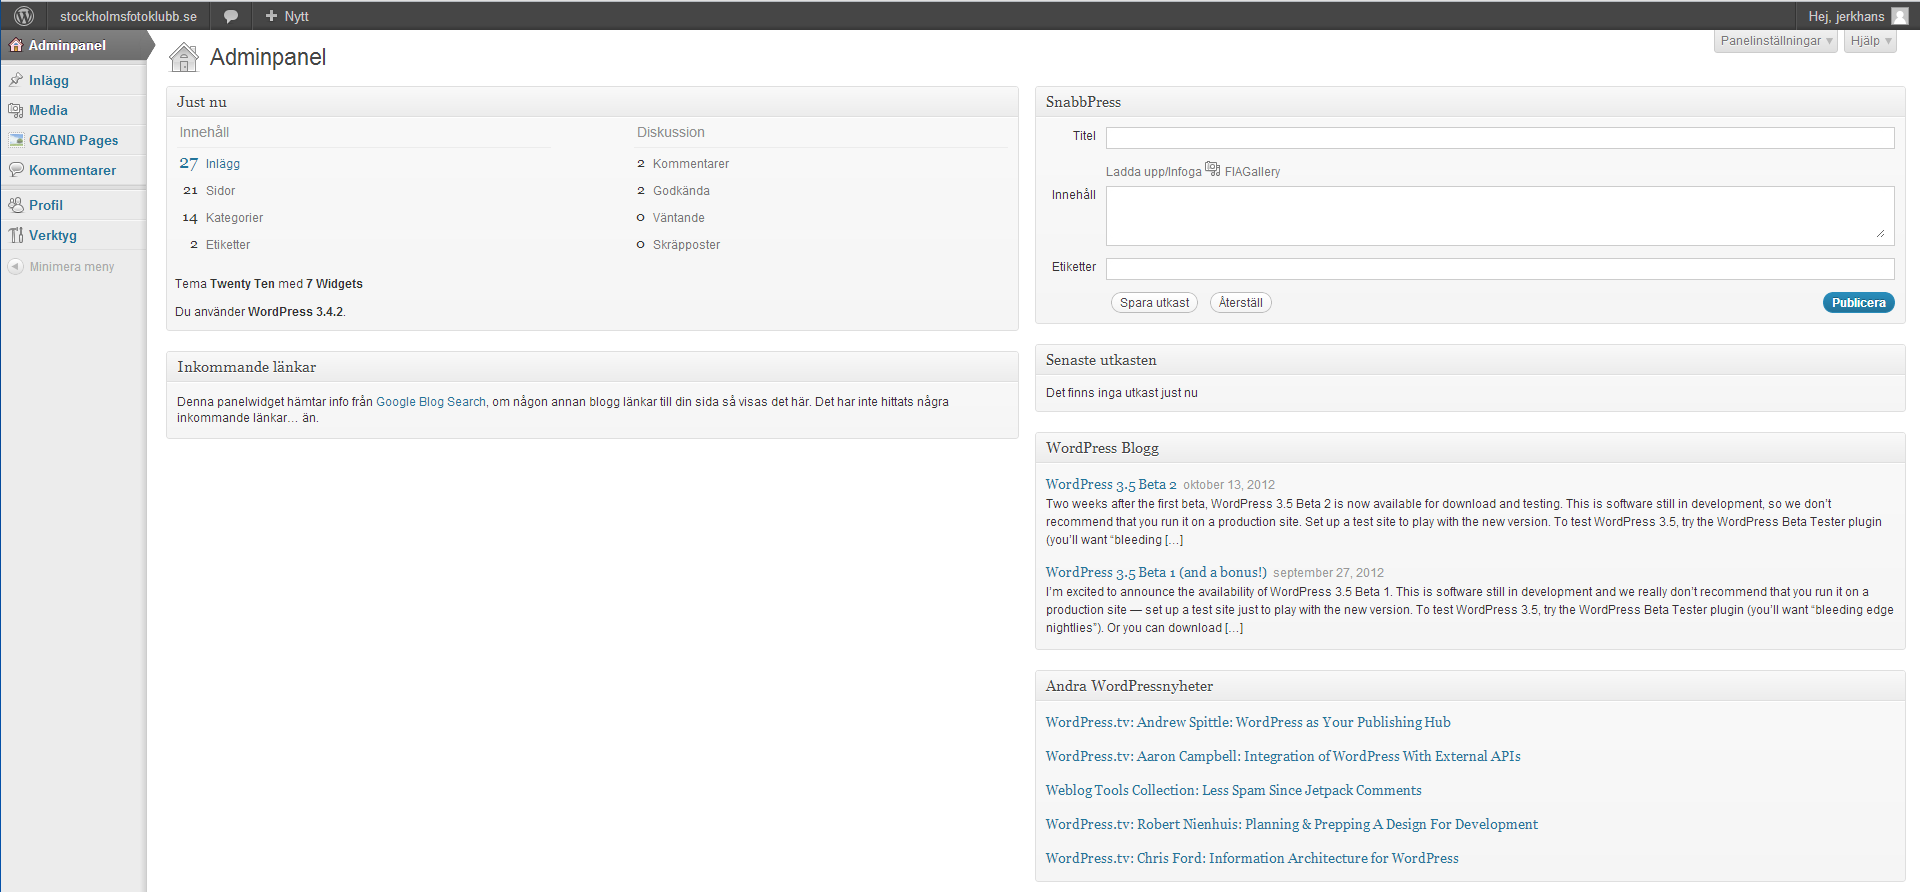Click the WordPress Blogg widget header
Viewport: 1920px width, 892px height.
tap(1470, 448)
